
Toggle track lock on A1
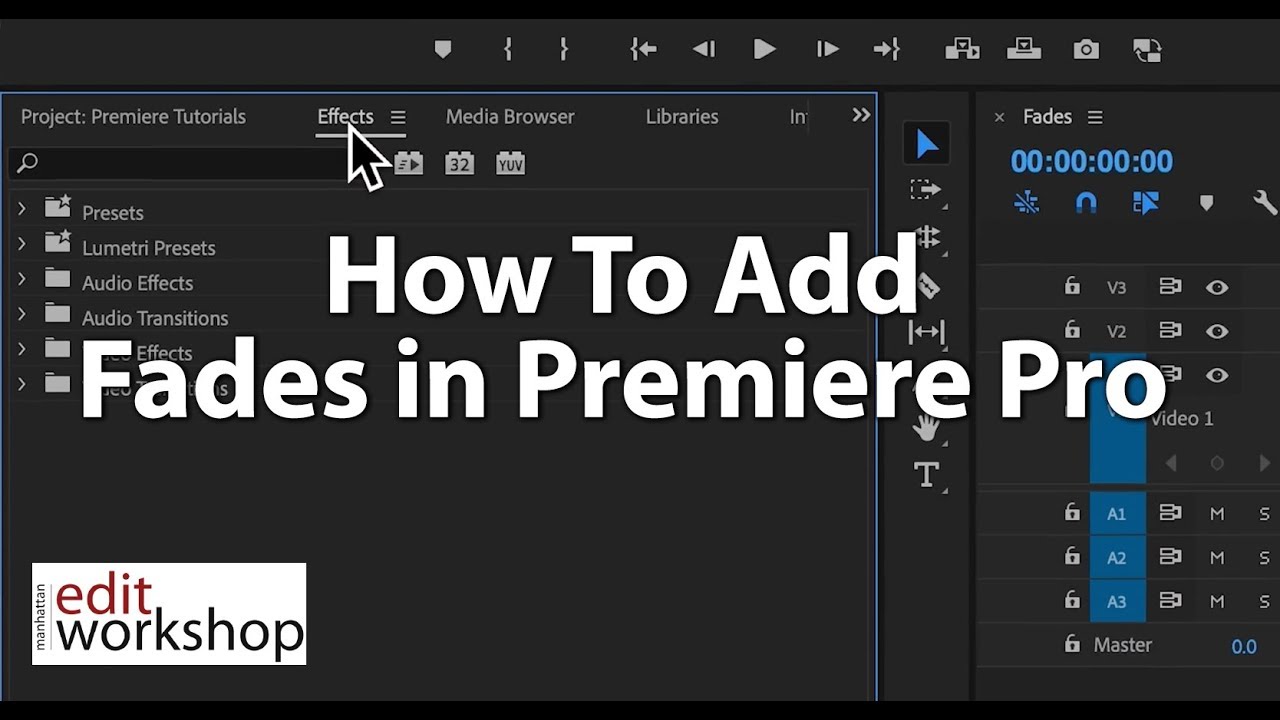click(1072, 512)
